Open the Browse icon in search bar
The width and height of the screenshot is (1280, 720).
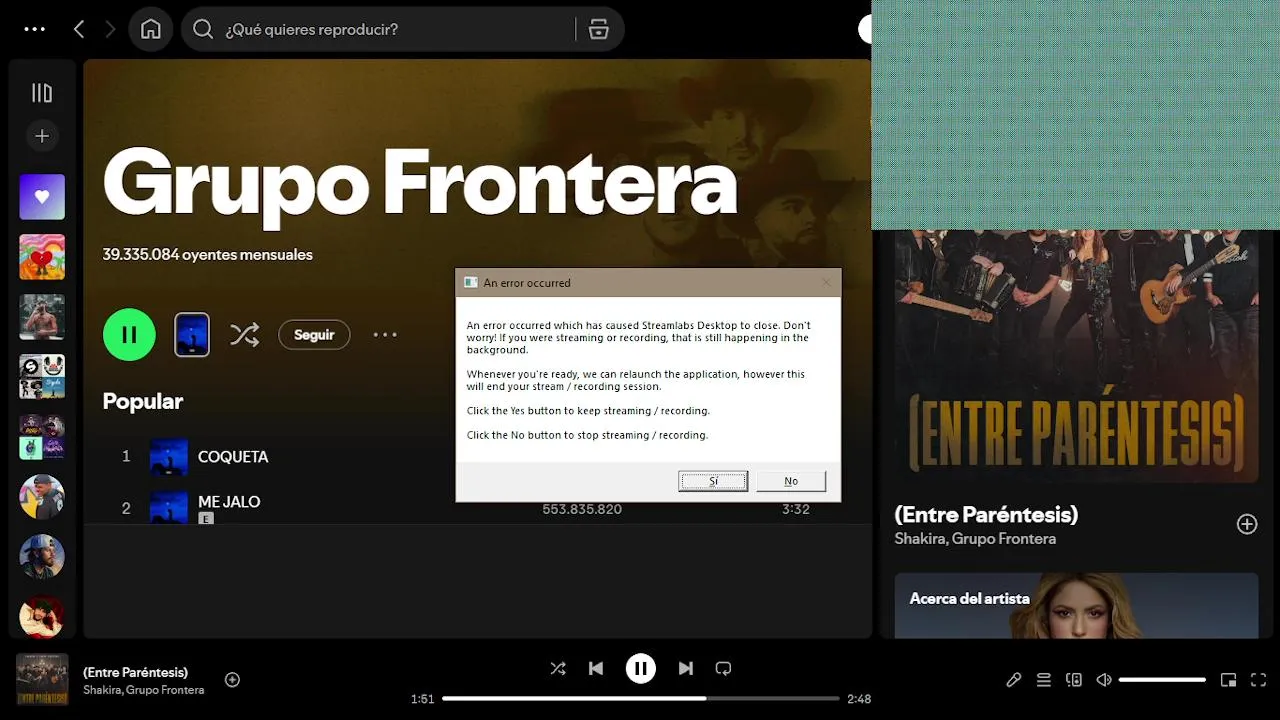tap(598, 29)
